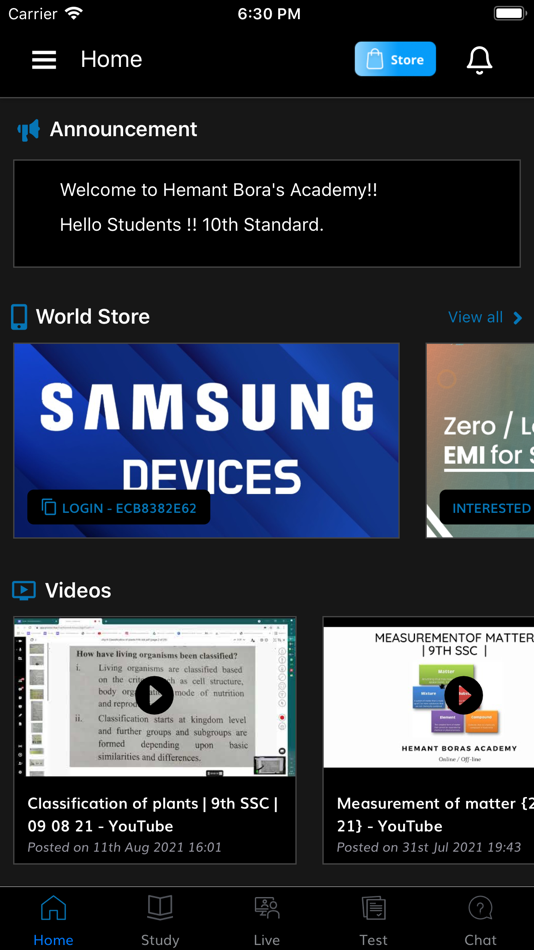Click the Carrier label in the status bar
The height and width of the screenshot is (950, 534).
pos(33,13)
